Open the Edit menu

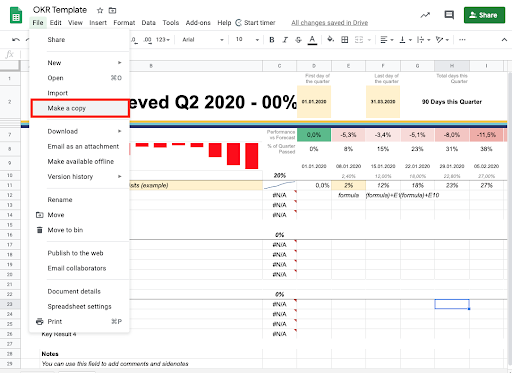click(x=55, y=23)
